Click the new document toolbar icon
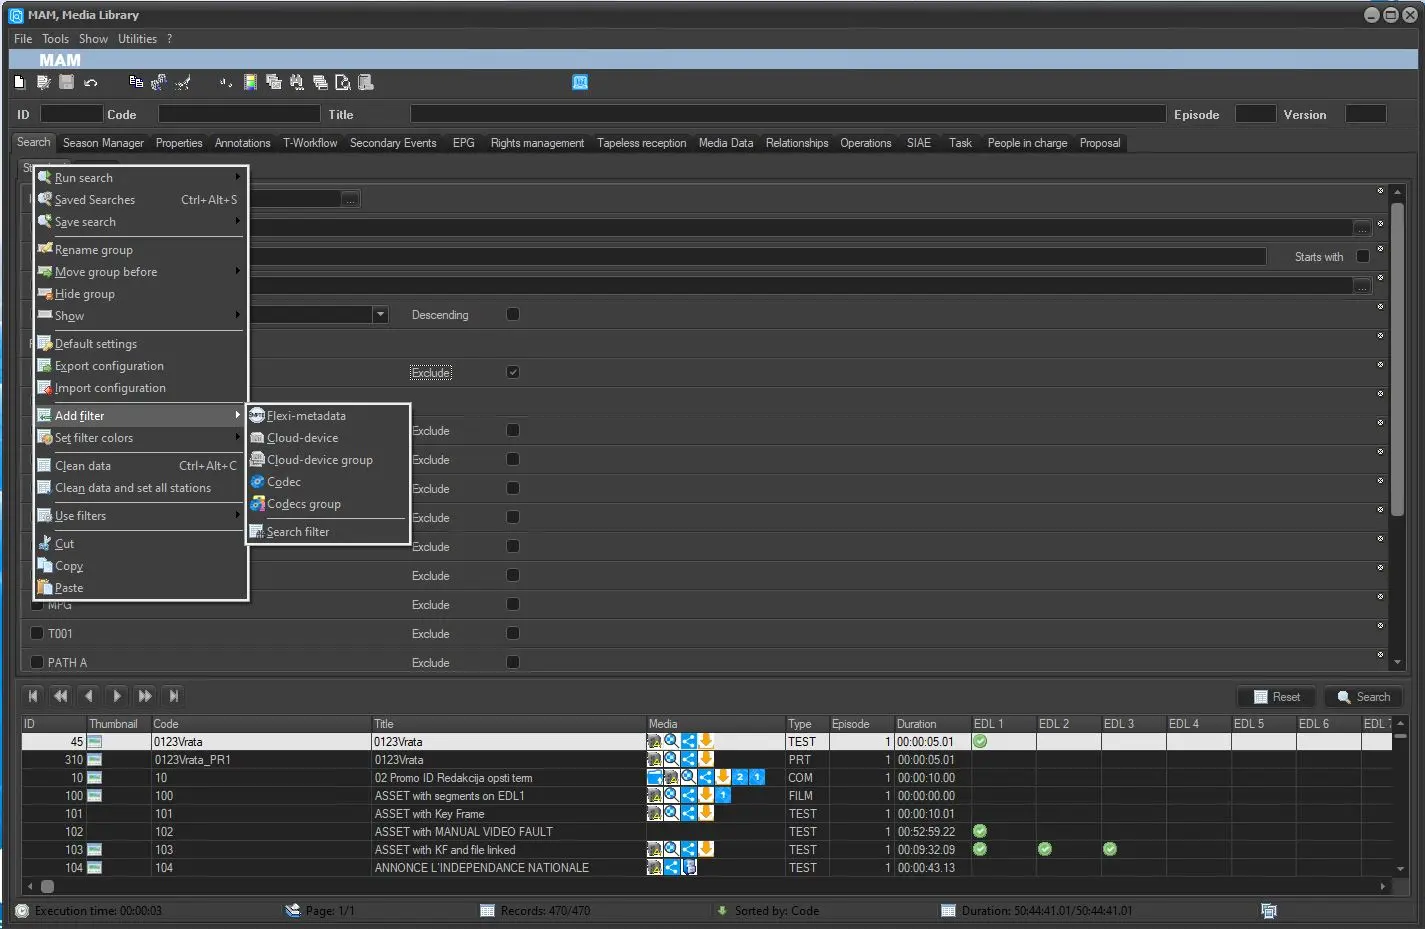1425x929 pixels. tap(19, 82)
